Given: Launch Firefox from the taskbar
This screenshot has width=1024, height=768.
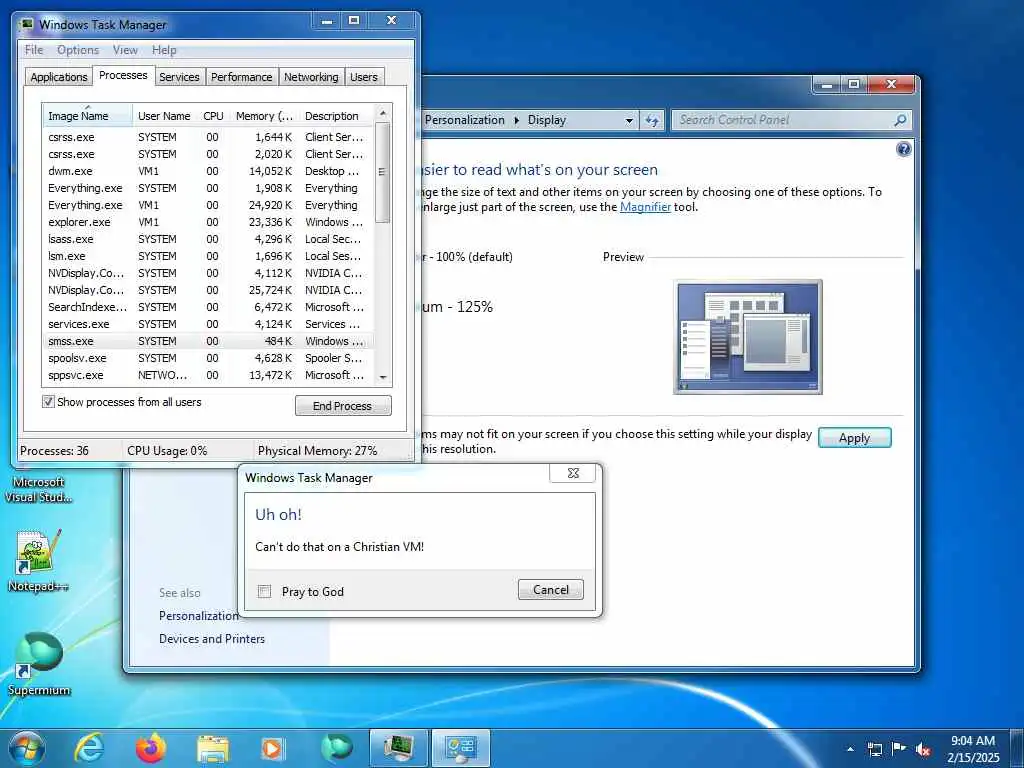Looking at the screenshot, I should 151,748.
